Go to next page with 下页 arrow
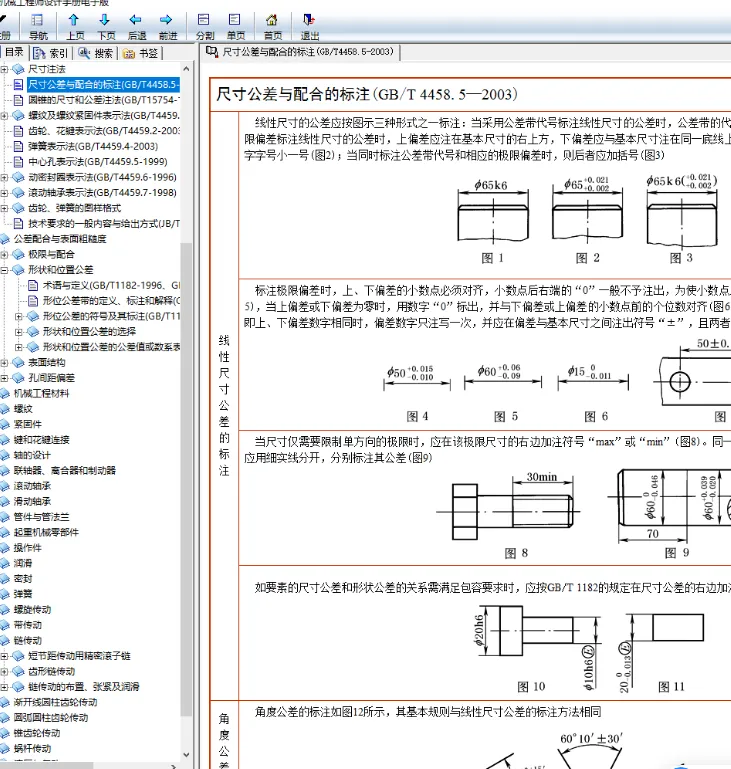This screenshot has height=769, width=731. (105, 20)
